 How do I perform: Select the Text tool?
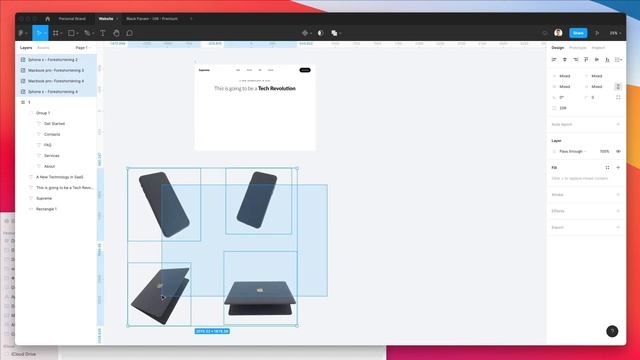click(102, 33)
